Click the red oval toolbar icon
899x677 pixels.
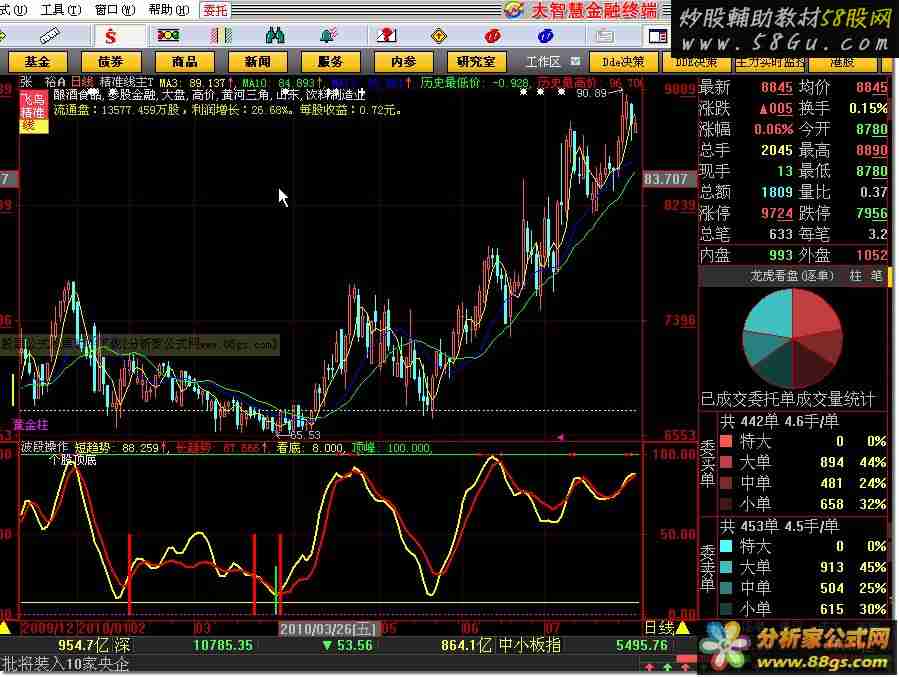pyautogui.click(x=493, y=37)
